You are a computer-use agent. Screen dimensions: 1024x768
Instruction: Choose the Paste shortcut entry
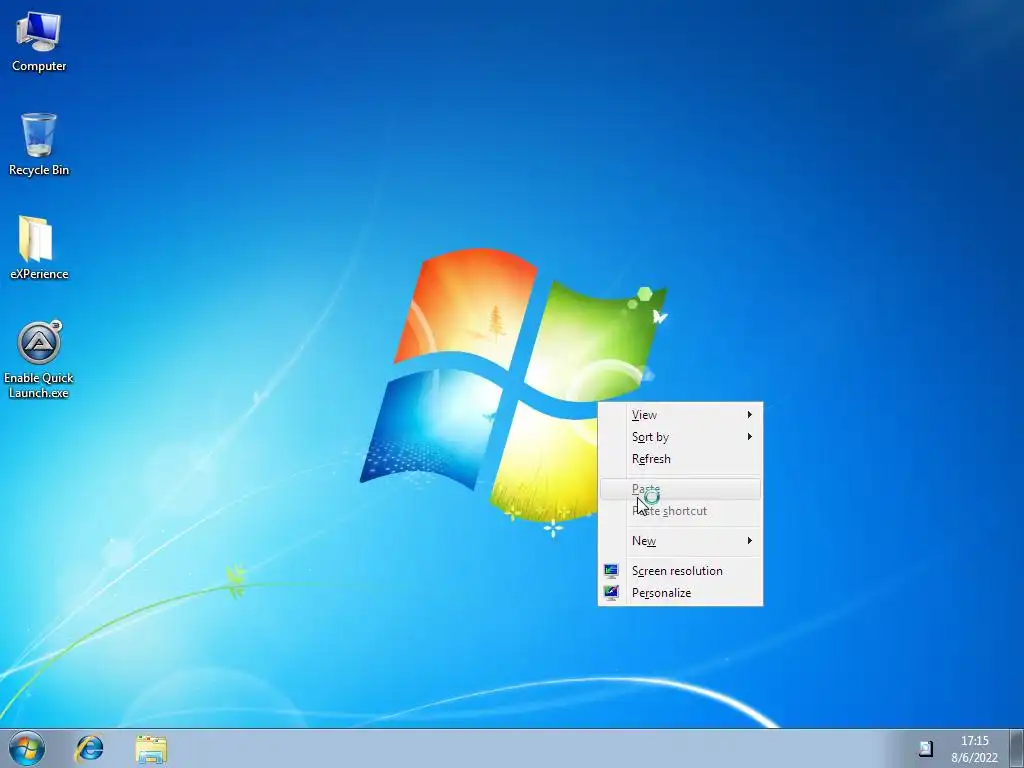point(680,511)
